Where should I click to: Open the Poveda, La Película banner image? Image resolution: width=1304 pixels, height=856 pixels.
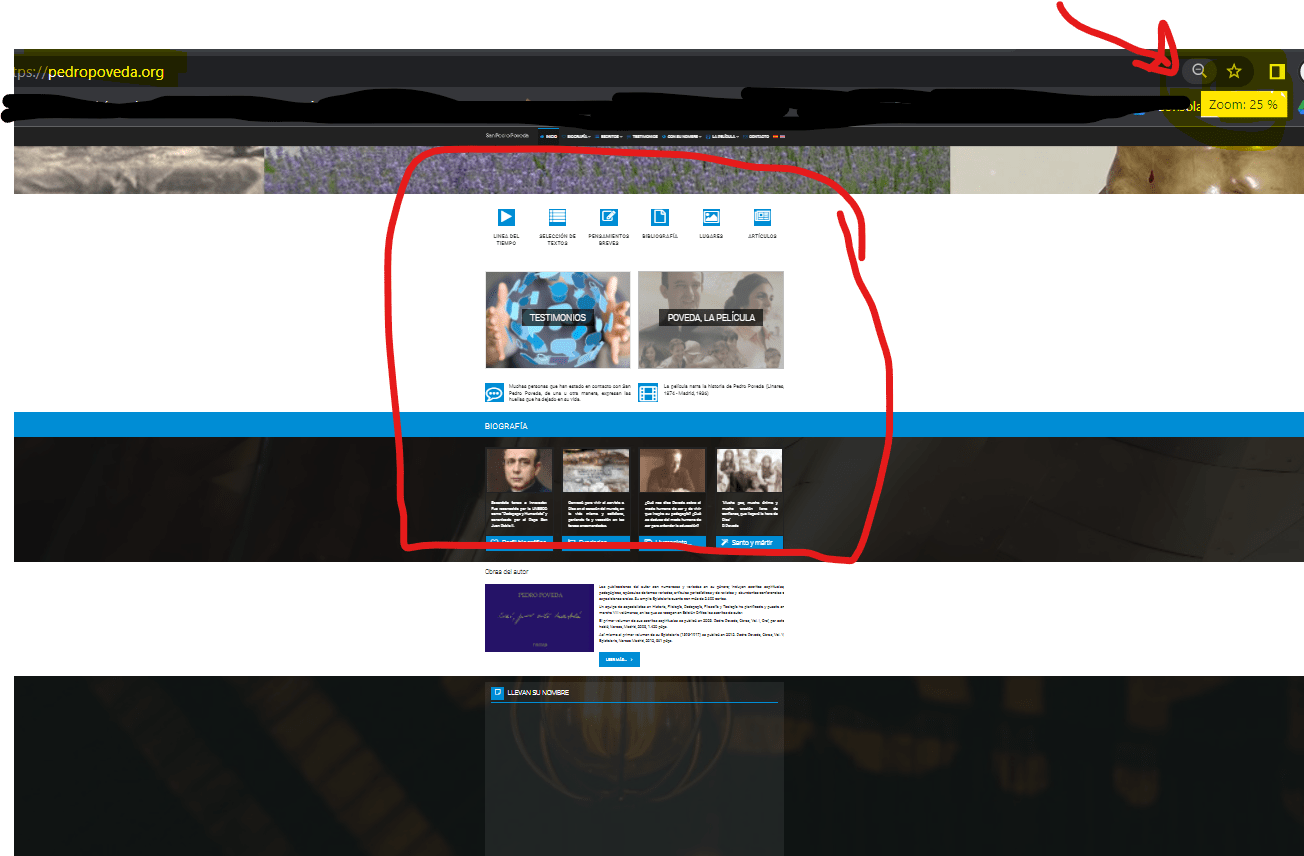[711, 320]
